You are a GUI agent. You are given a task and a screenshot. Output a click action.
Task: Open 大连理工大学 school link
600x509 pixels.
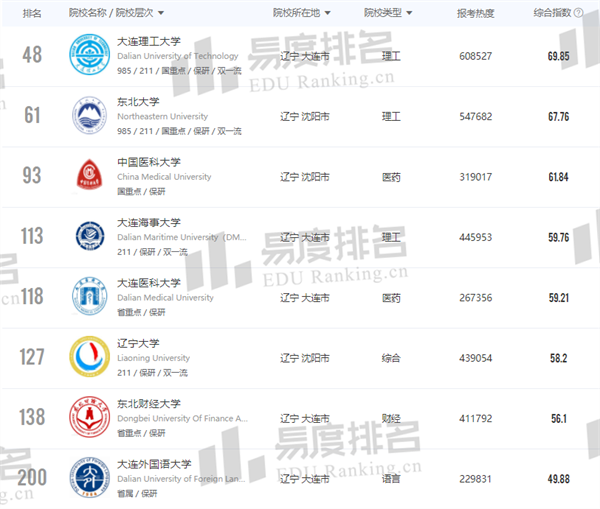point(149,41)
